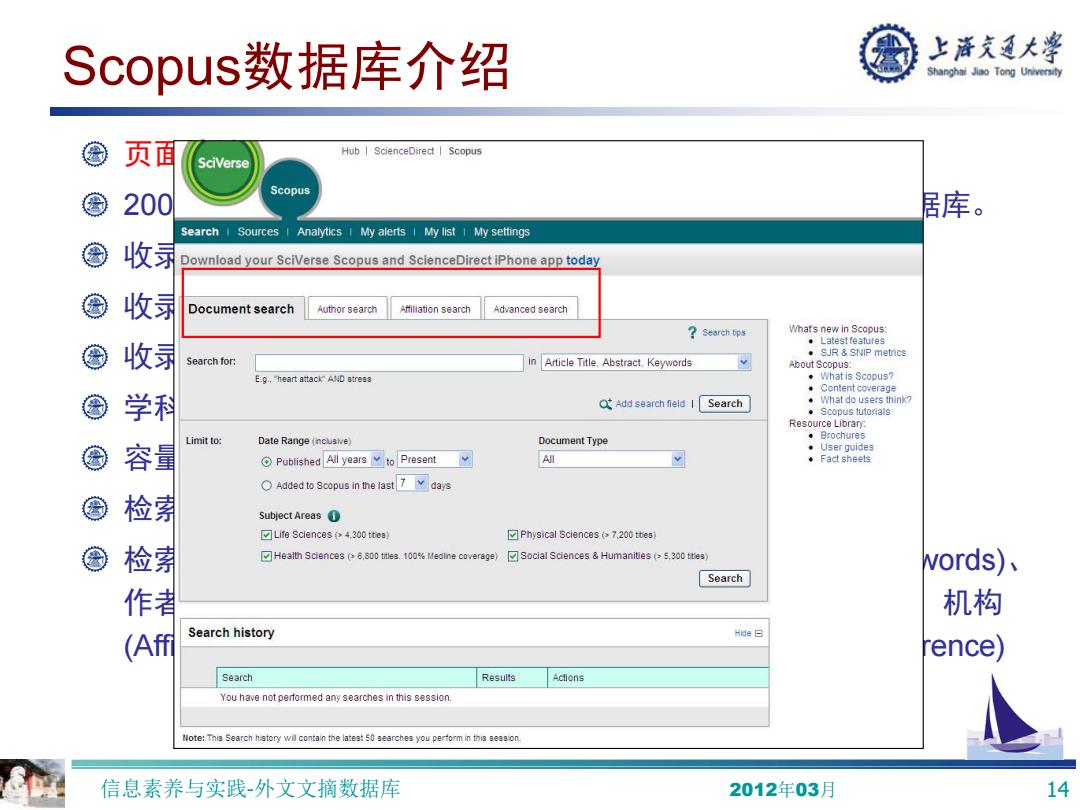Click the Search column header in history table
Screen dimensions: 1080x810
coord(346,678)
